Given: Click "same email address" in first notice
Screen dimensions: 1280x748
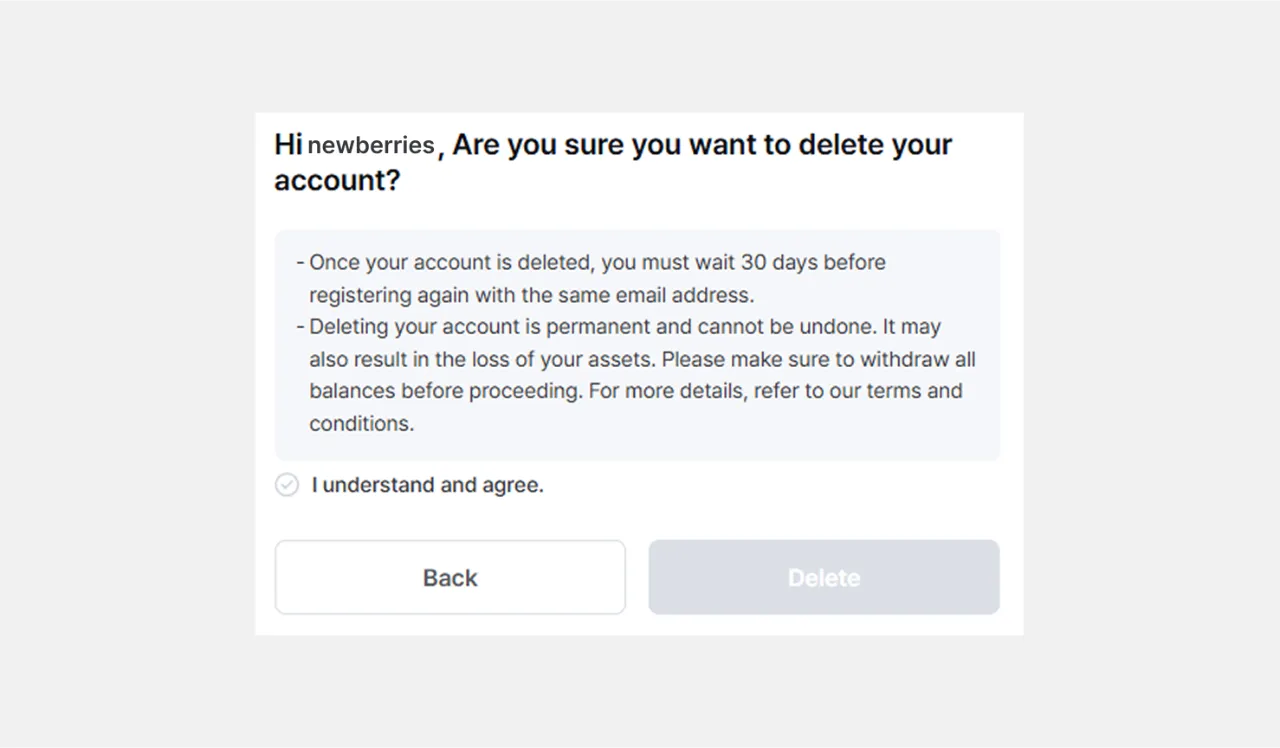Looking at the screenshot, I should [x=665, y=295].
